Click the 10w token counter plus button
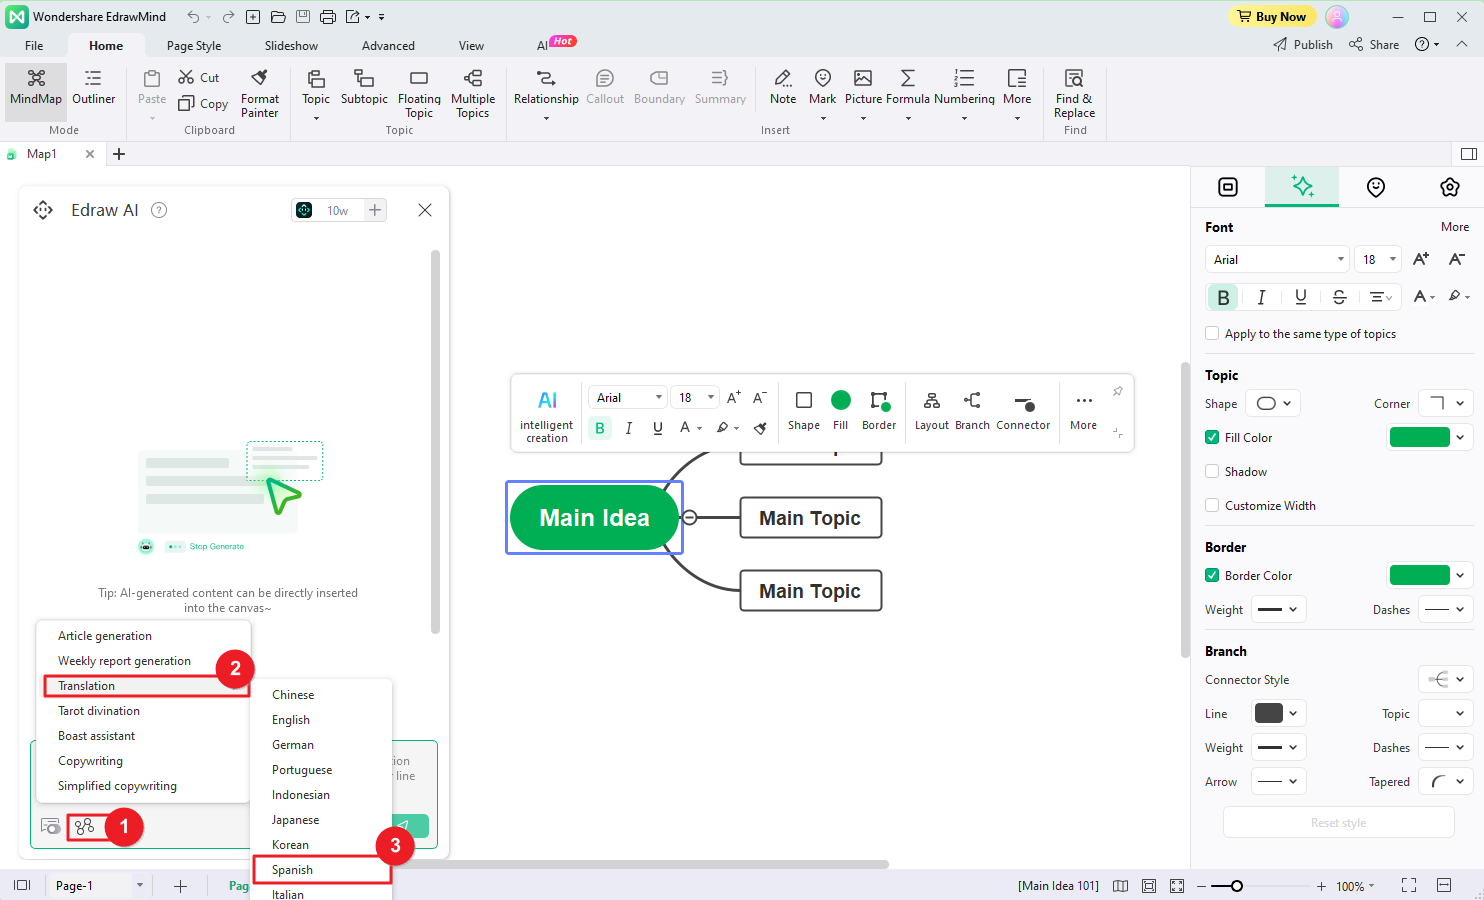Viewport: 1484px width, 900px height. (x=375, y=210)
